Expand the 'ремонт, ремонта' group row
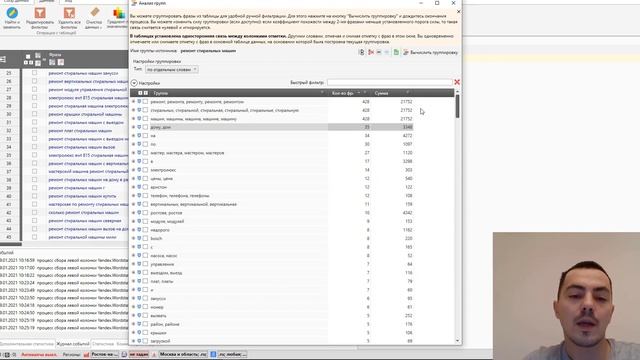 click(x=133, y=102)
